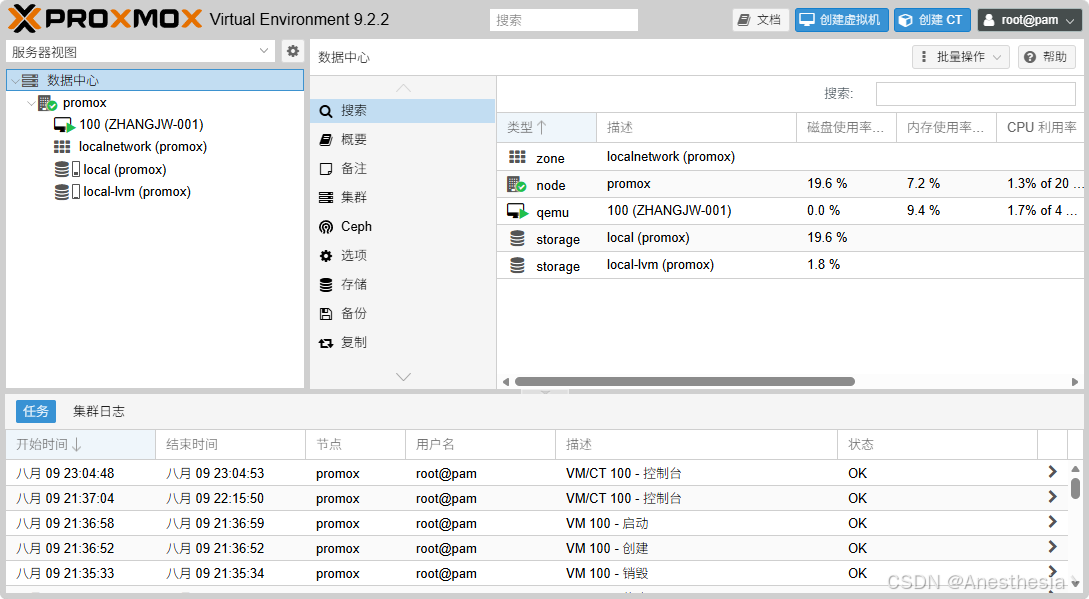Click 'VM 100 - 销毁' task description
This screenshot has height=599, width=1089.
click(x=607, y=574)
